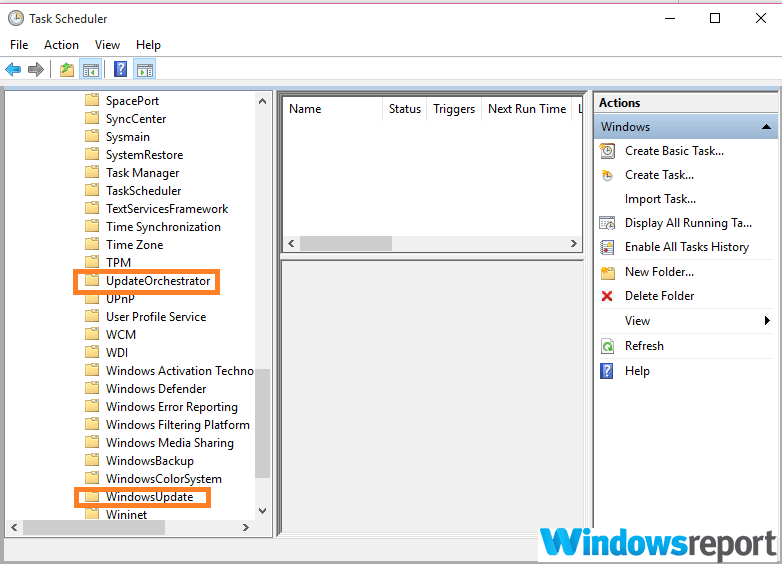Open the toolbar Help question-mark icon

(120, 69)
